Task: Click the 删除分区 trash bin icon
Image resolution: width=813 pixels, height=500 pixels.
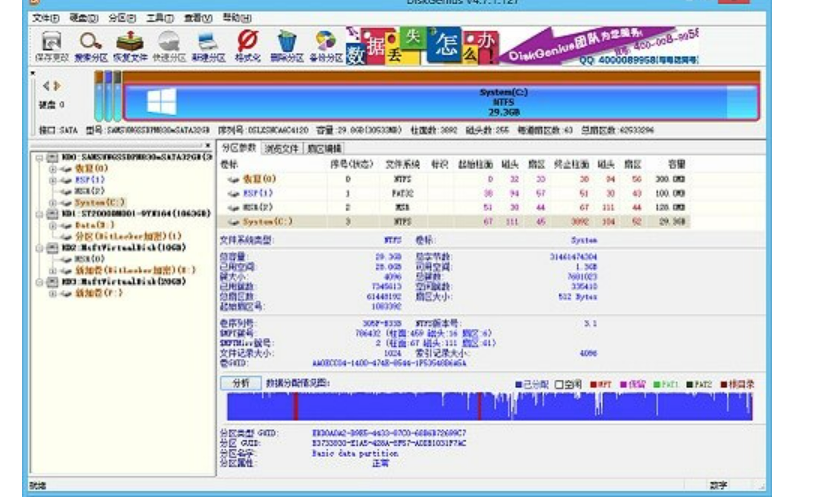Action: (x=286, y=45)
